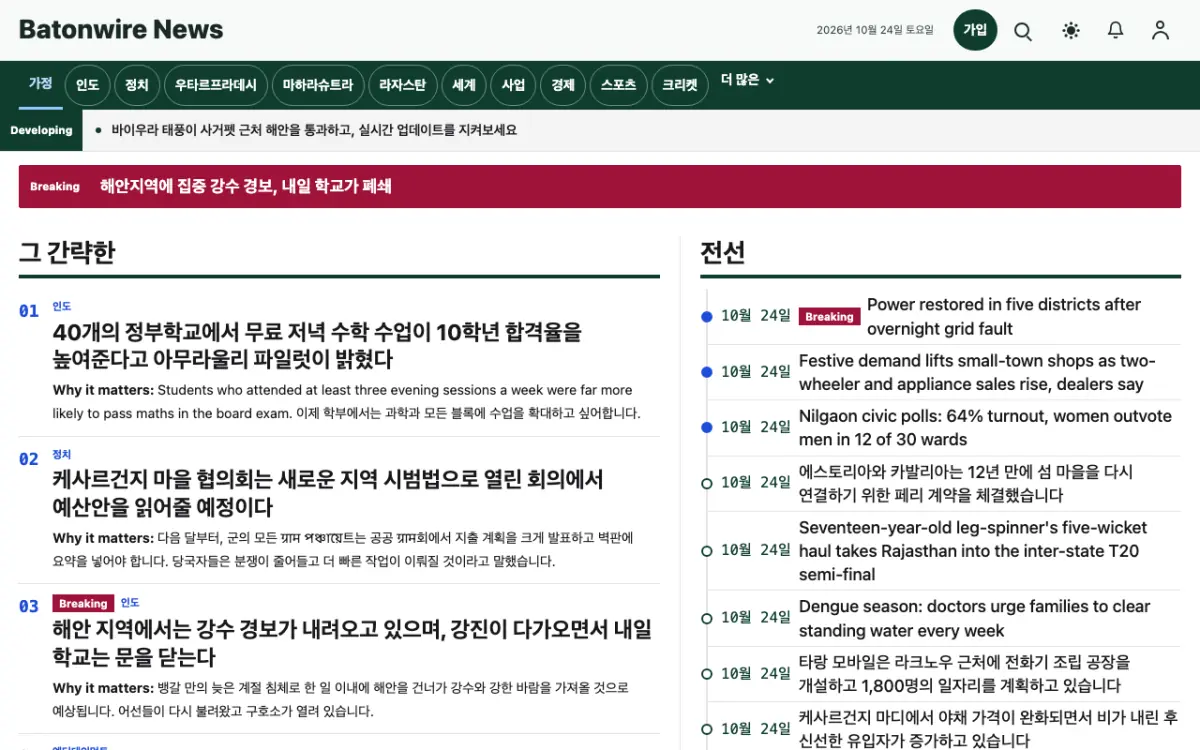Open the 바이우라 태풍 ticker headline
This screenshot has height=750, width=1200.
click(x=314, y=130)
